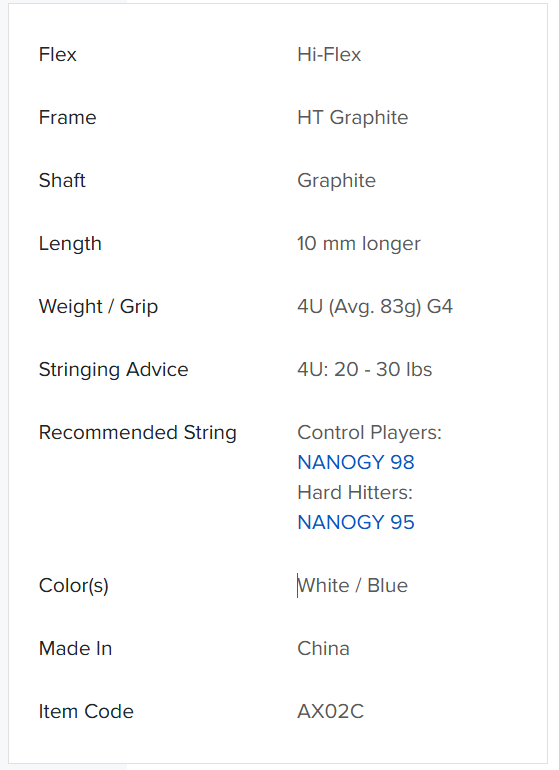Click the 4U: 20 - 30 lbs value

tap(364, 369)
